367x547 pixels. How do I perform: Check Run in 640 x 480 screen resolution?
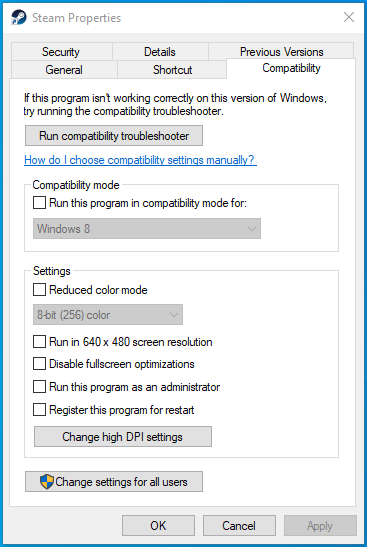tap(39, 342)
